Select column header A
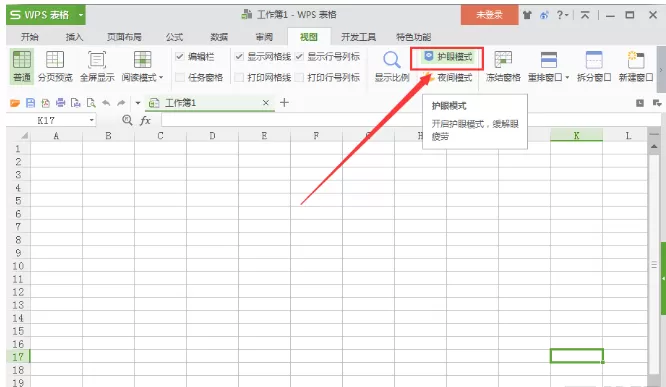 tap(56, 136)
